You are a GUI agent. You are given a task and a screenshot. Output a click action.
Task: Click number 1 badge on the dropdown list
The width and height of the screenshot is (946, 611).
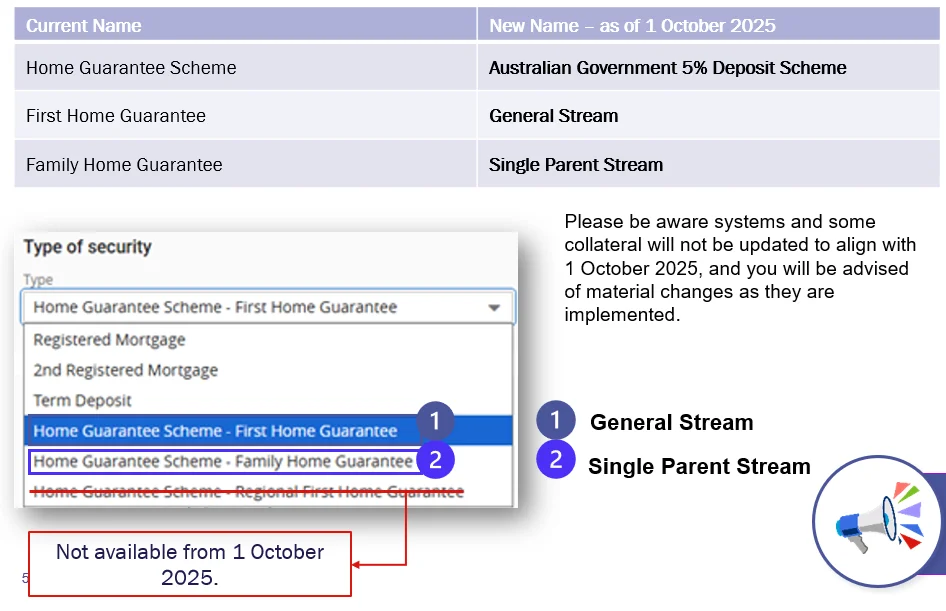(435, 421)
